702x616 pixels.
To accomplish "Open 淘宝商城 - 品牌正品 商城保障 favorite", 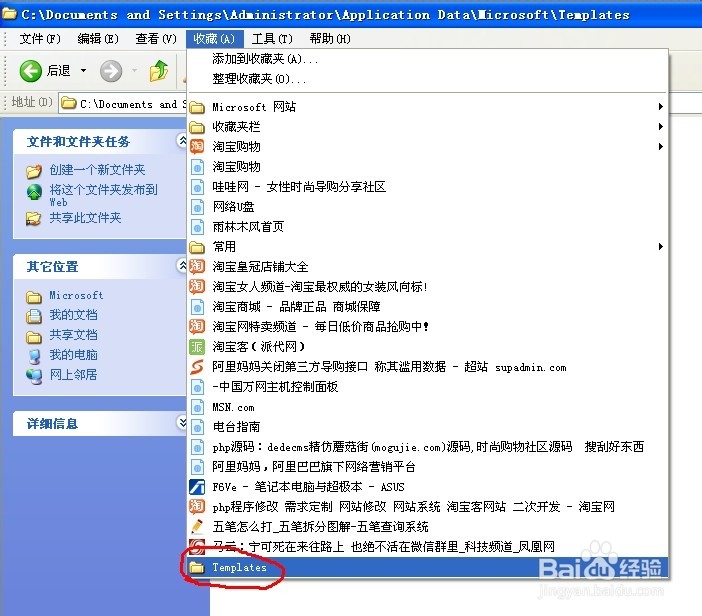I will [296, 307].
